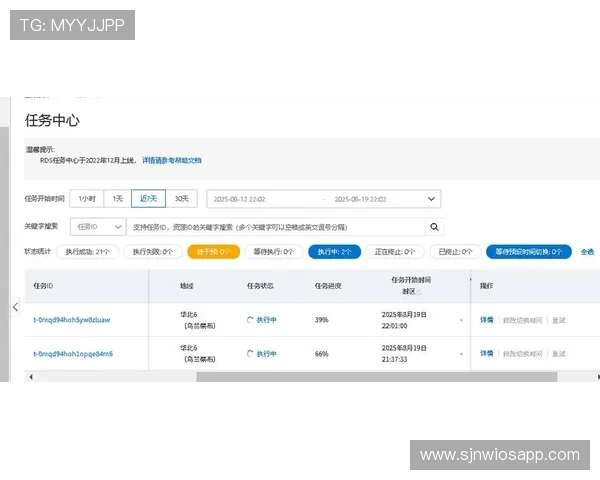Click the horizontal scrollbar left arrow
600x480 pixels.
30,377
